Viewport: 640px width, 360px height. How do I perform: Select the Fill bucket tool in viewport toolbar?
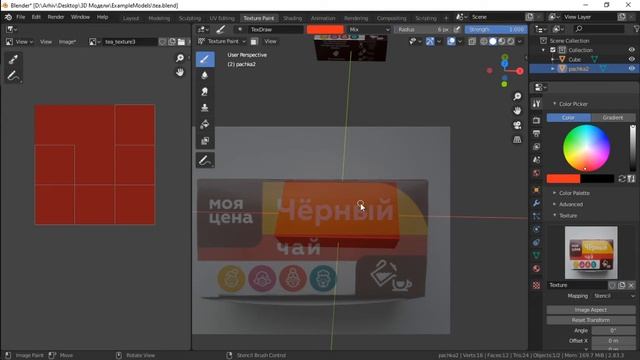(x=205, y=124)
